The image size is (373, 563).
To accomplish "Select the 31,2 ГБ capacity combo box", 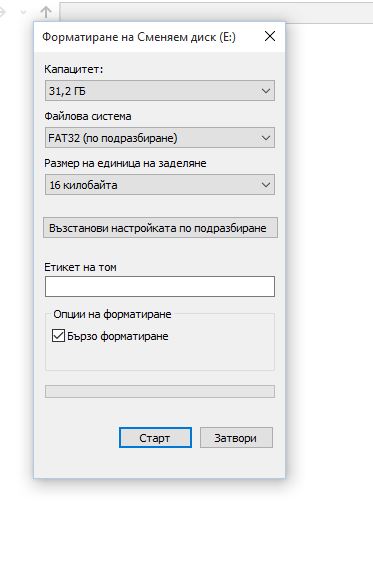I will click(x=160, y=91).
